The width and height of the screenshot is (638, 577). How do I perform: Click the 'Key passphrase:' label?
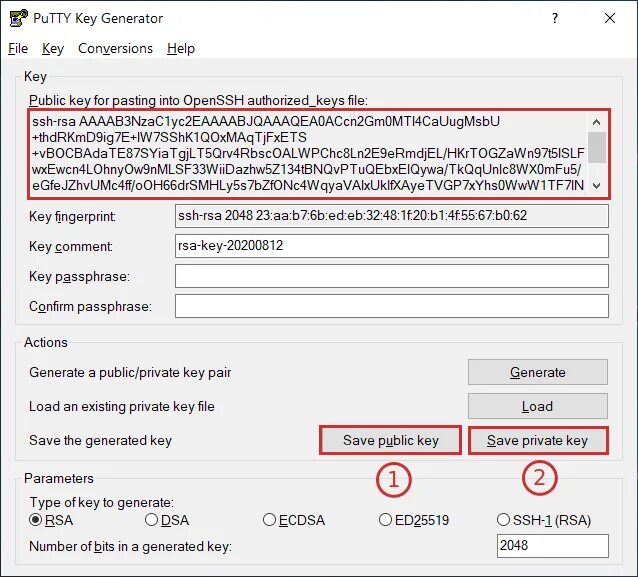coord(79,277)
